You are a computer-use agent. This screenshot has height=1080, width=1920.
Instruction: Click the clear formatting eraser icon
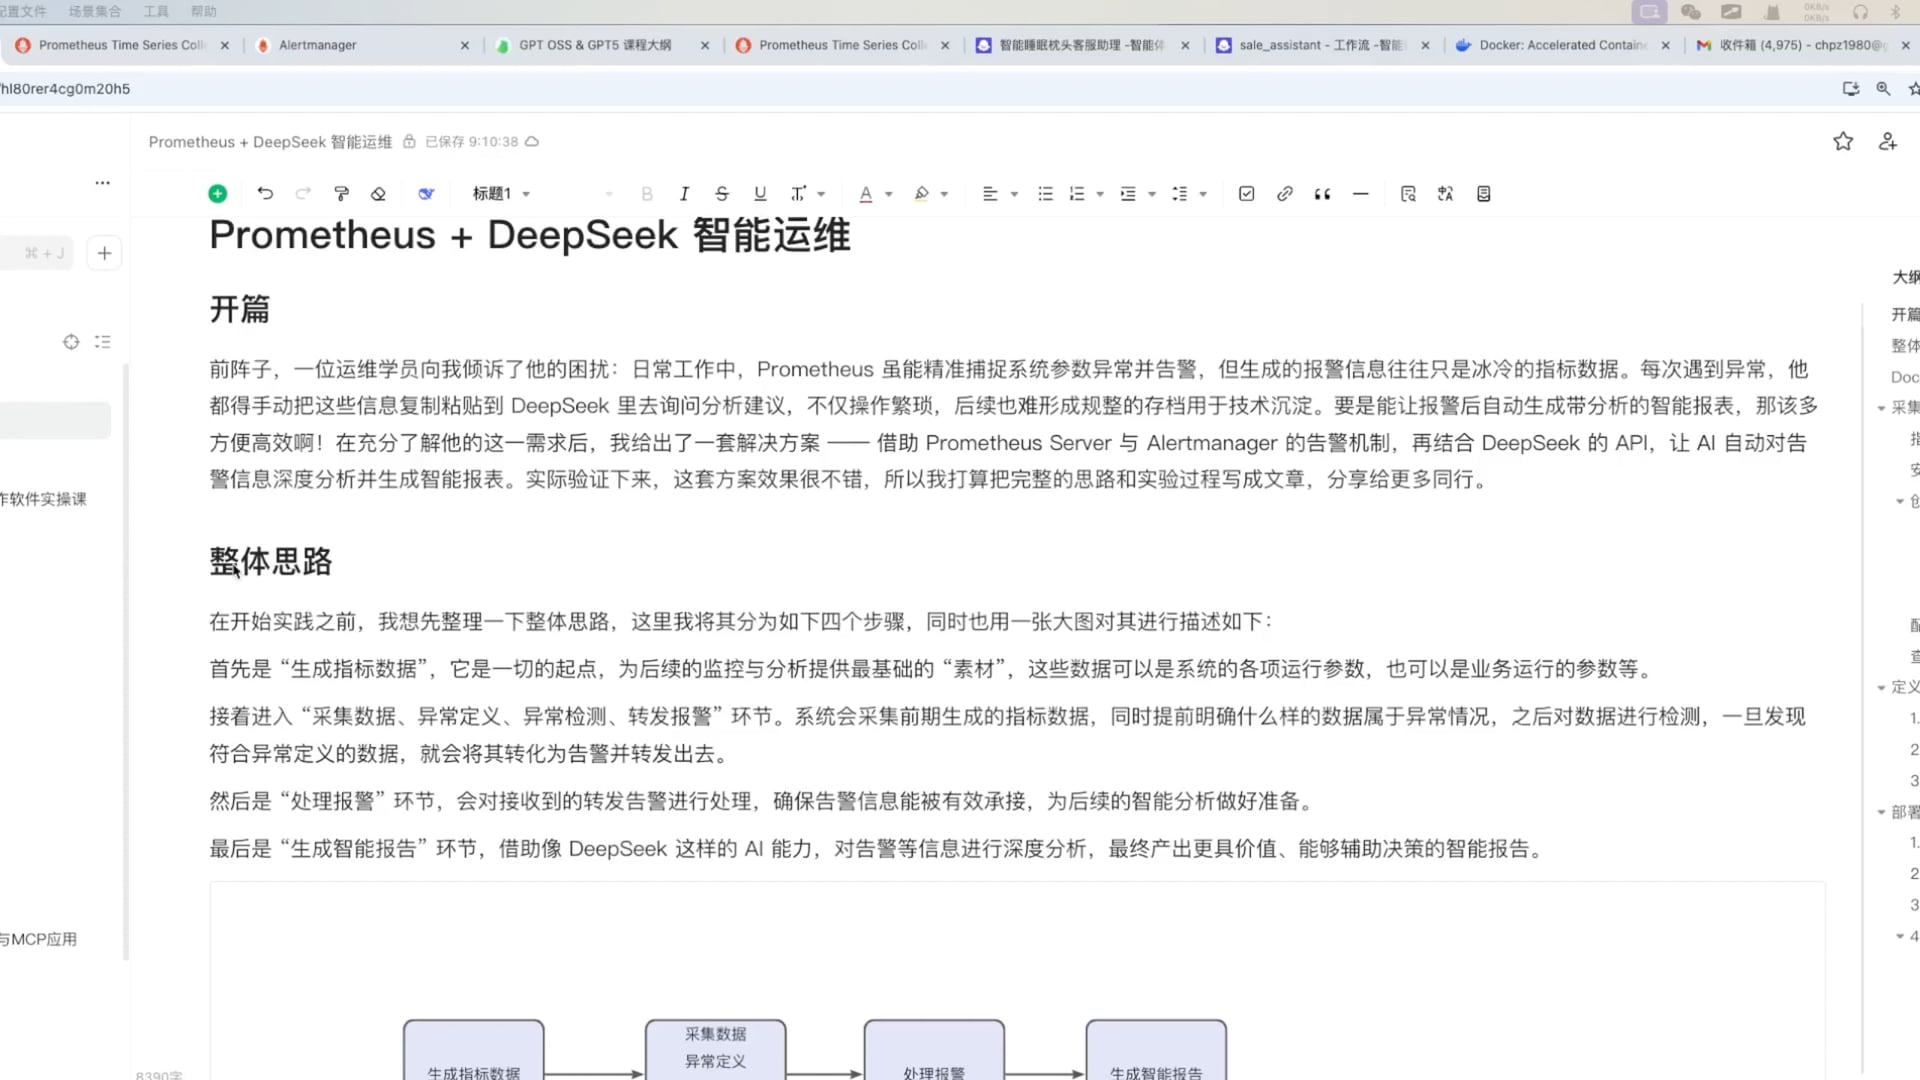coord(377,193)
